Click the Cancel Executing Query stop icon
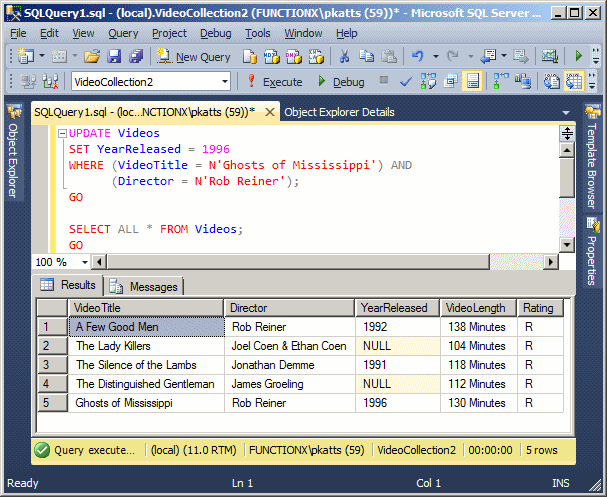Screen dimensions: 607x497 tap(384, 81)
